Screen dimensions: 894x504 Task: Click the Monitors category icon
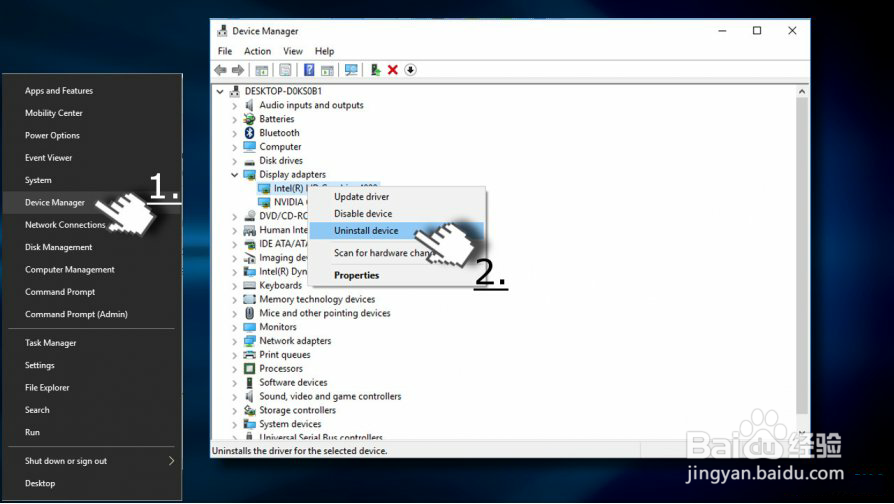[x=249, y=327]
